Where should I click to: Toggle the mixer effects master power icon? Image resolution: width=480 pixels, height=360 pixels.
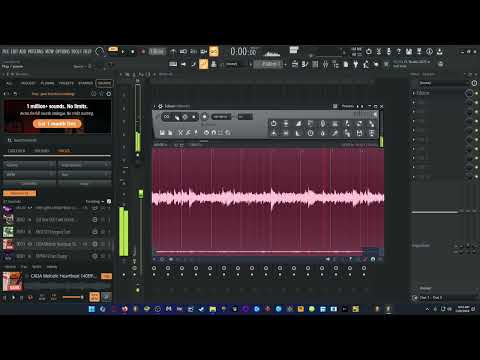pyautogui.click(x=474, y=83)
